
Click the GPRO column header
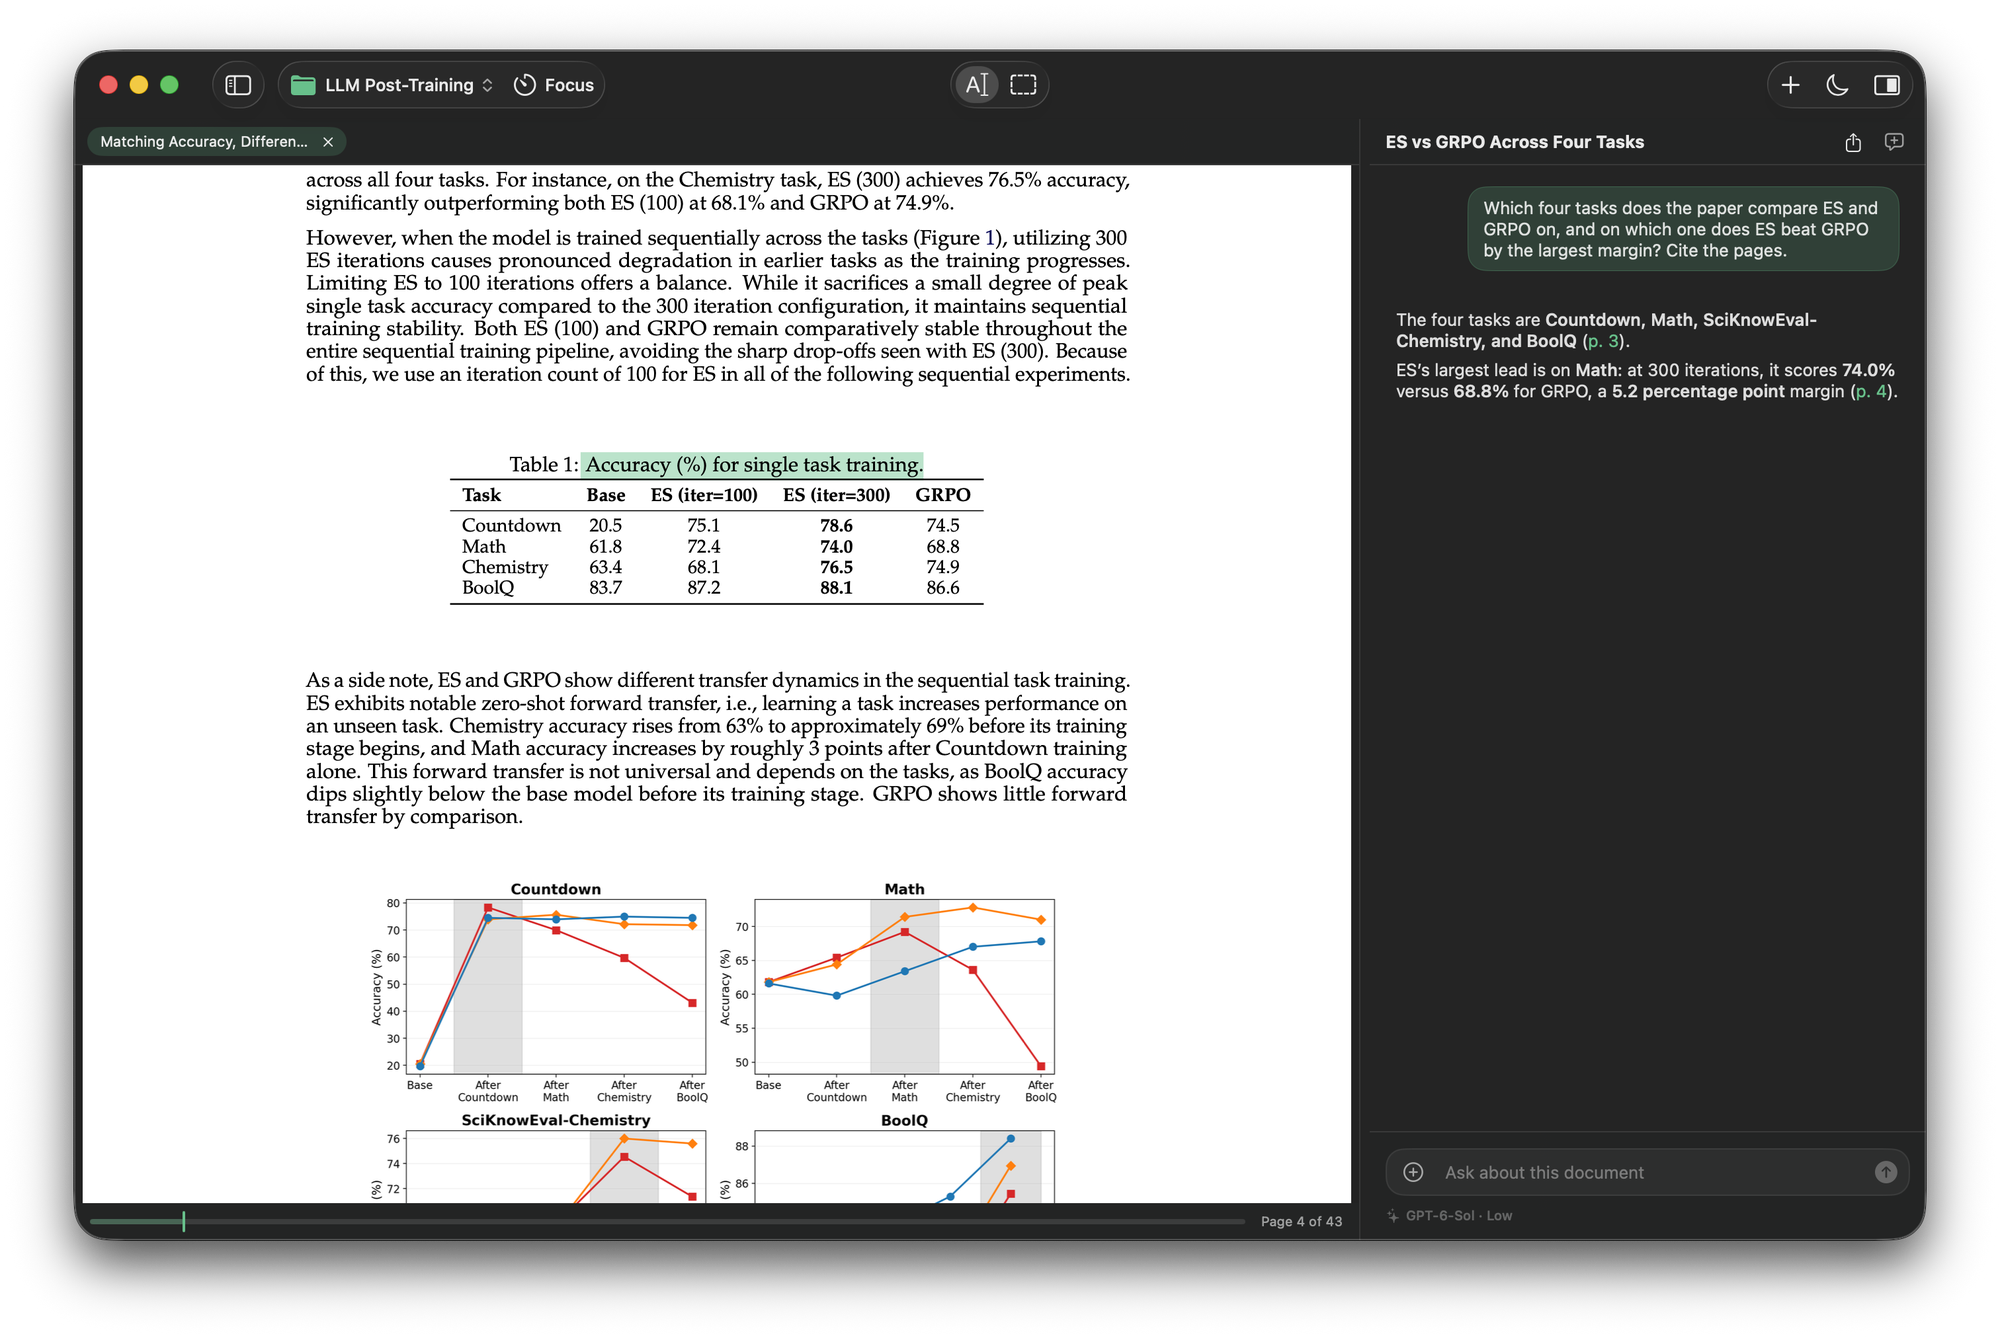click(942, 495)
